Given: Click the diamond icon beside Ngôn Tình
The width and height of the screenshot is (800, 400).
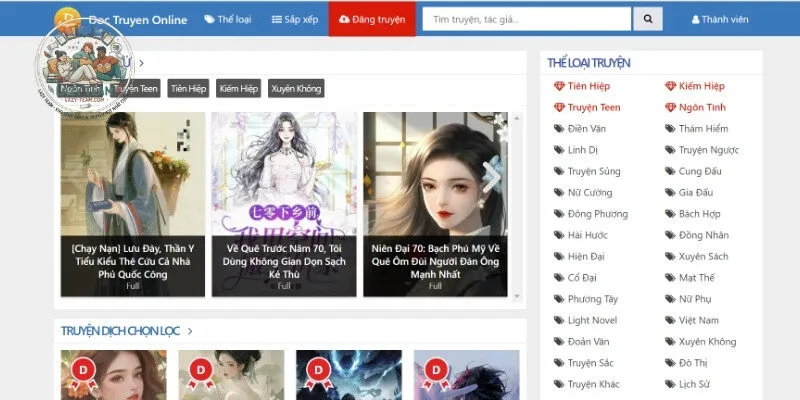Looking at the screenshot, I should click(670, 108).
